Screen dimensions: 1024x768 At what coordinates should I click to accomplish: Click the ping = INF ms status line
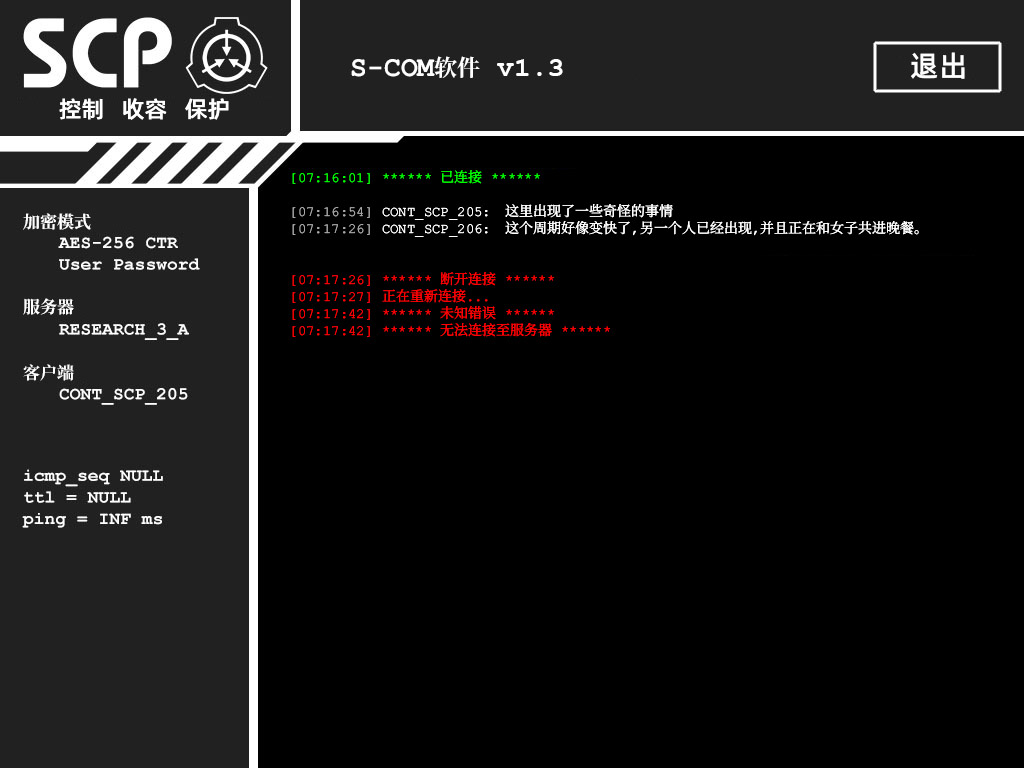(x=93, y=520)
